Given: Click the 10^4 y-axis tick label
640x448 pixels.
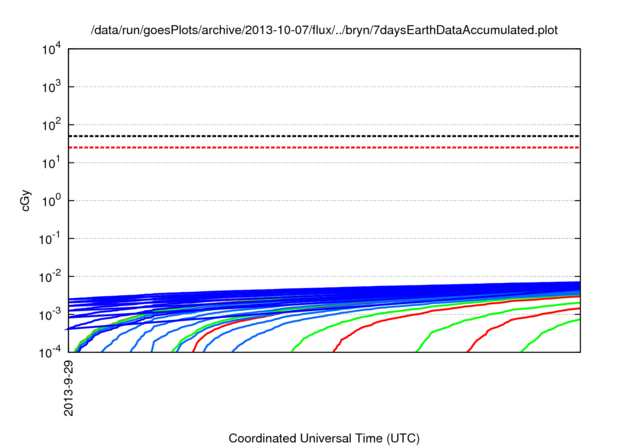Looking at the screenshot, I should tap(50, 49).
